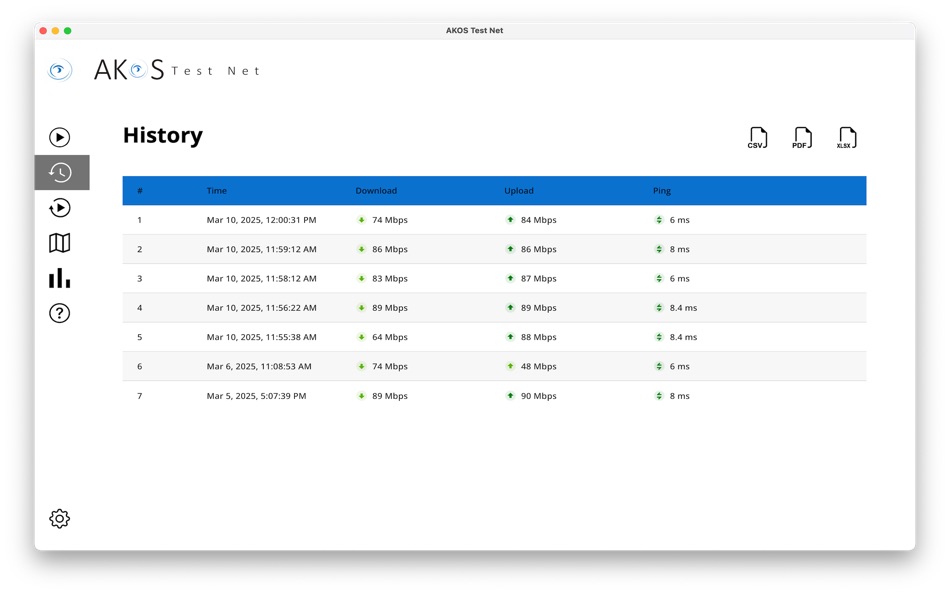Viewport: 950px width, 594px height.
Task: Maximize window with green button
Action: (67, 30)
